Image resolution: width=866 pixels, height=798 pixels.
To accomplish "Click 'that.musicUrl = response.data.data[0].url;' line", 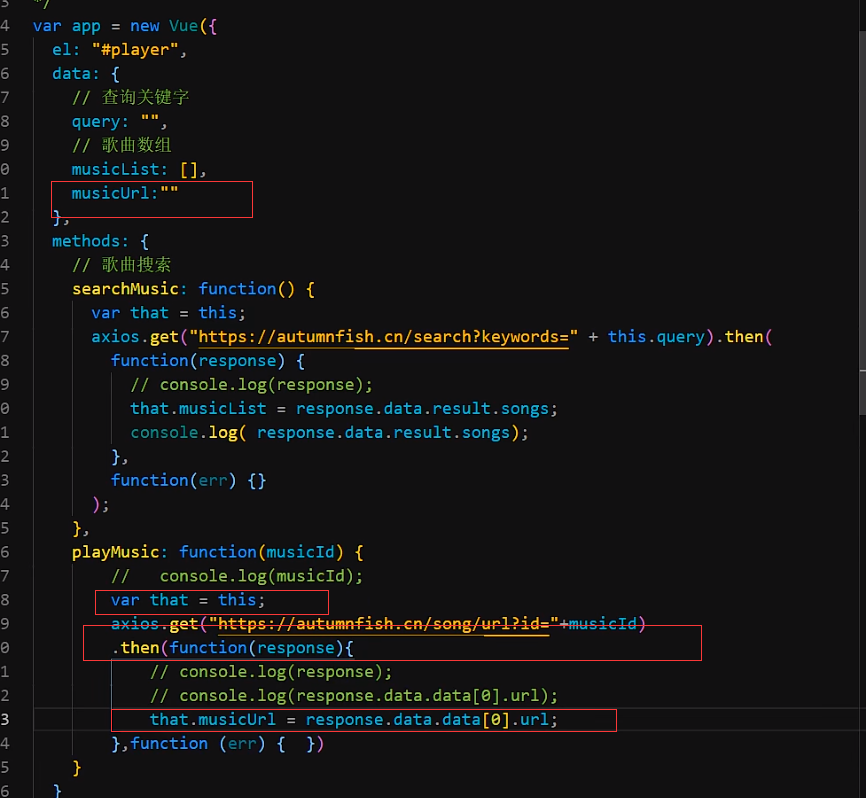I will 354,720.
